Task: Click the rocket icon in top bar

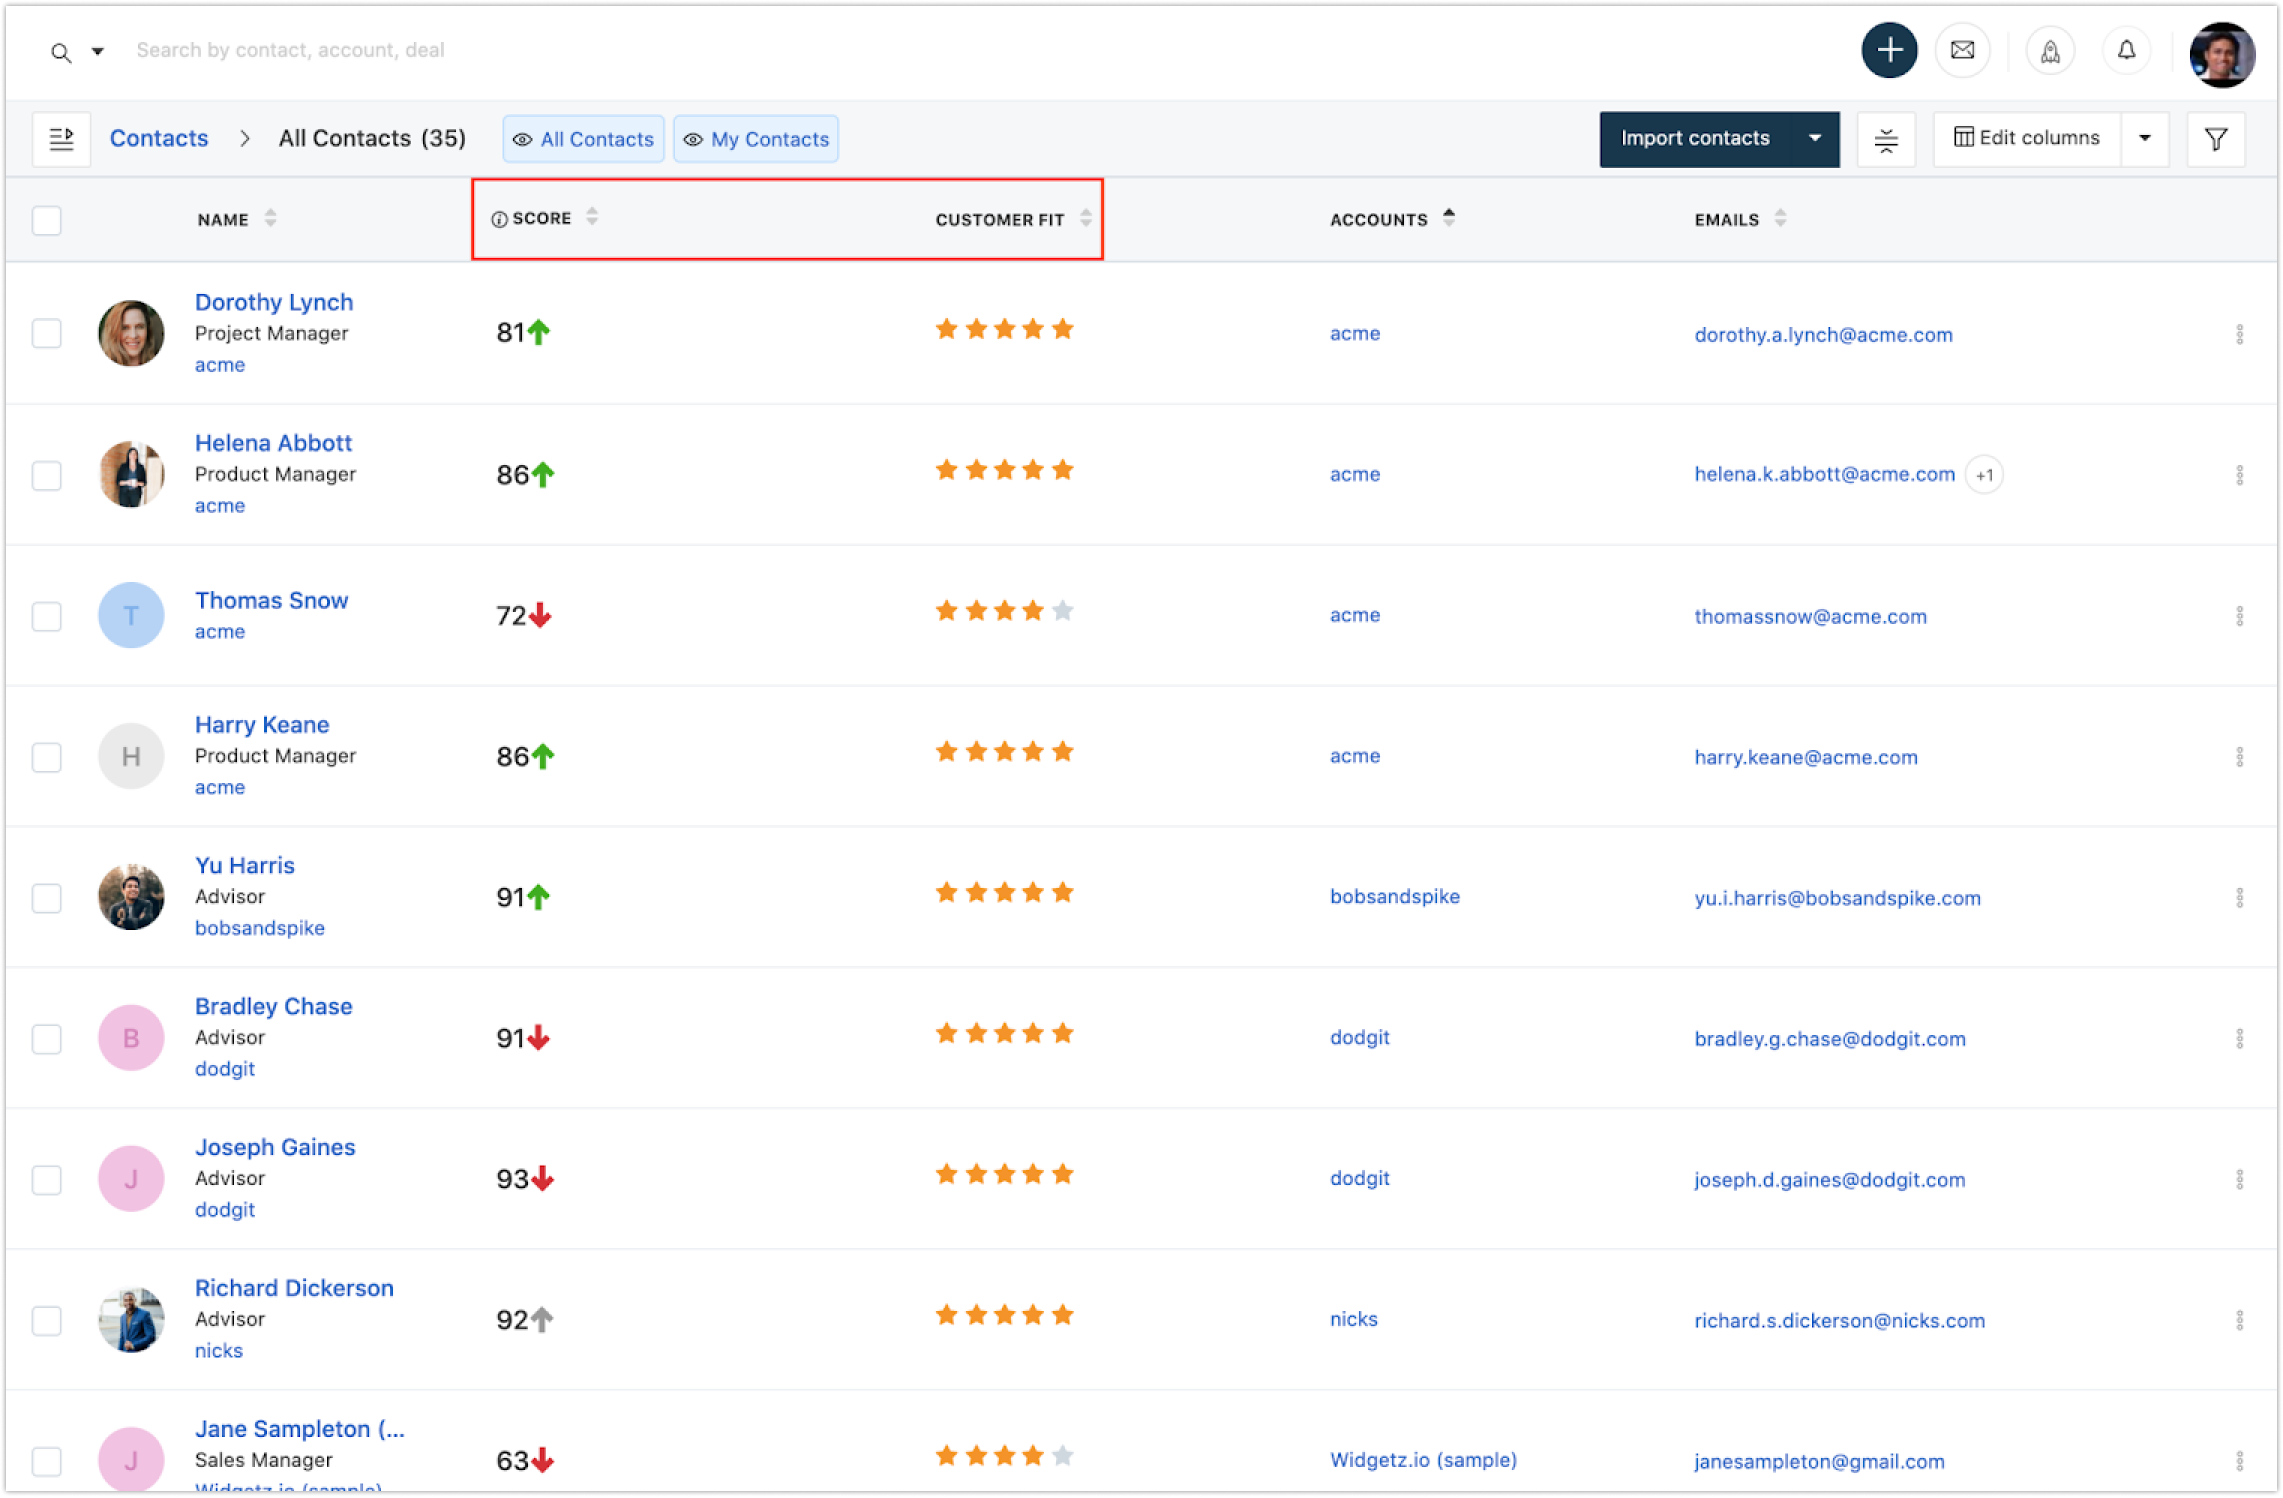Action: click(x=2049, y=51)
